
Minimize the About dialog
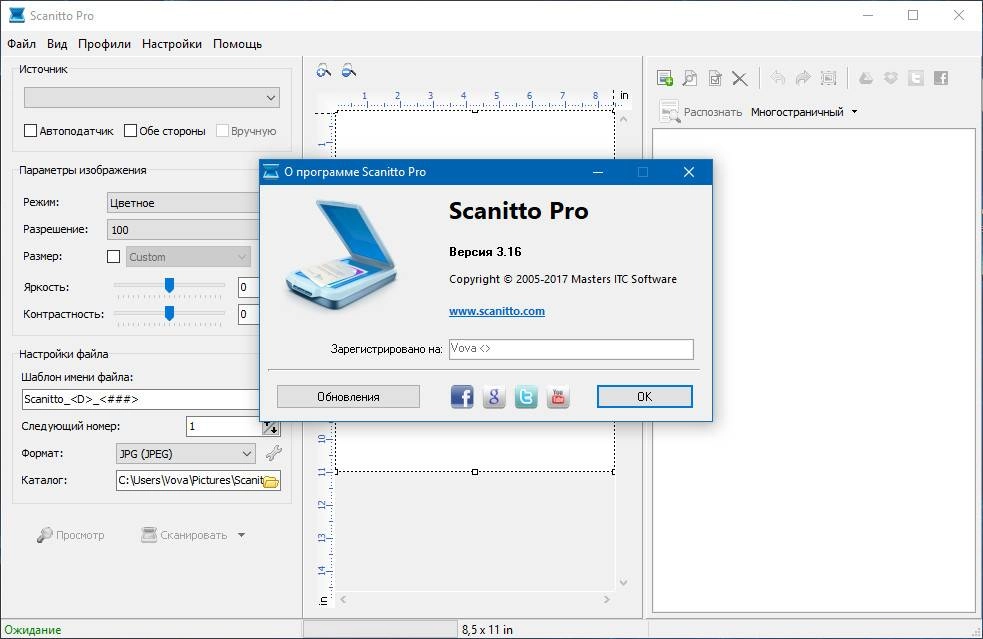(x=597, y=172)
